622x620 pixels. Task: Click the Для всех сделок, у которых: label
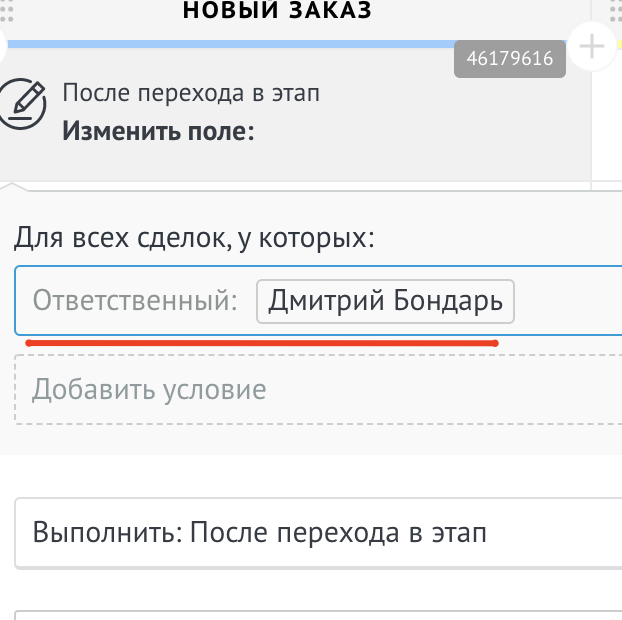click(x=194, y=238)
